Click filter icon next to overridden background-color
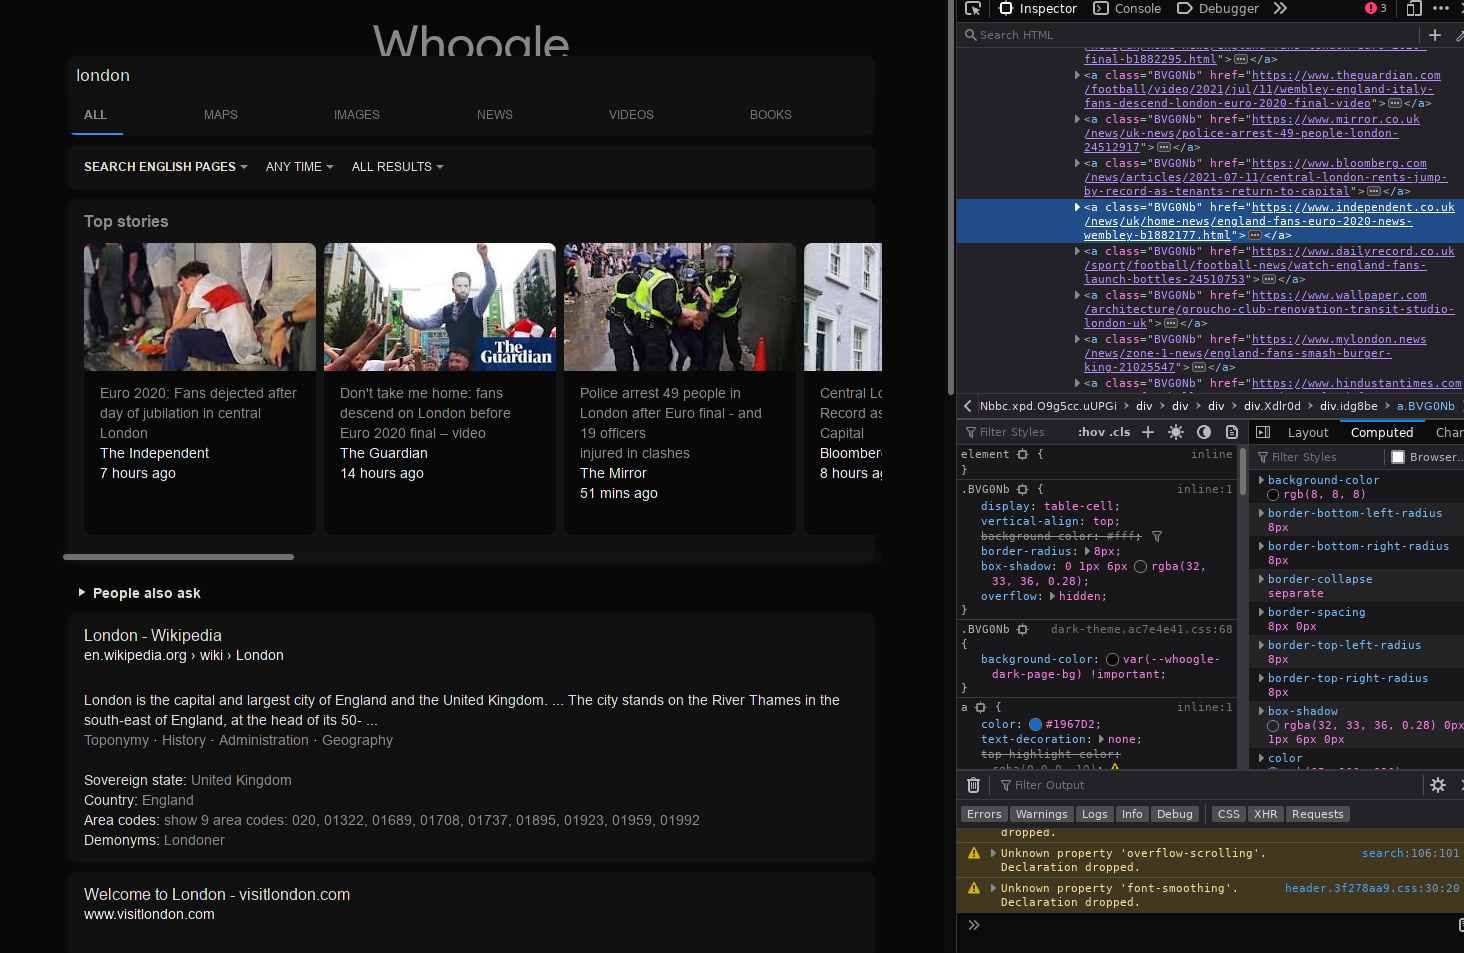This screenshot has width=1464, height=953. (1157, 537)
